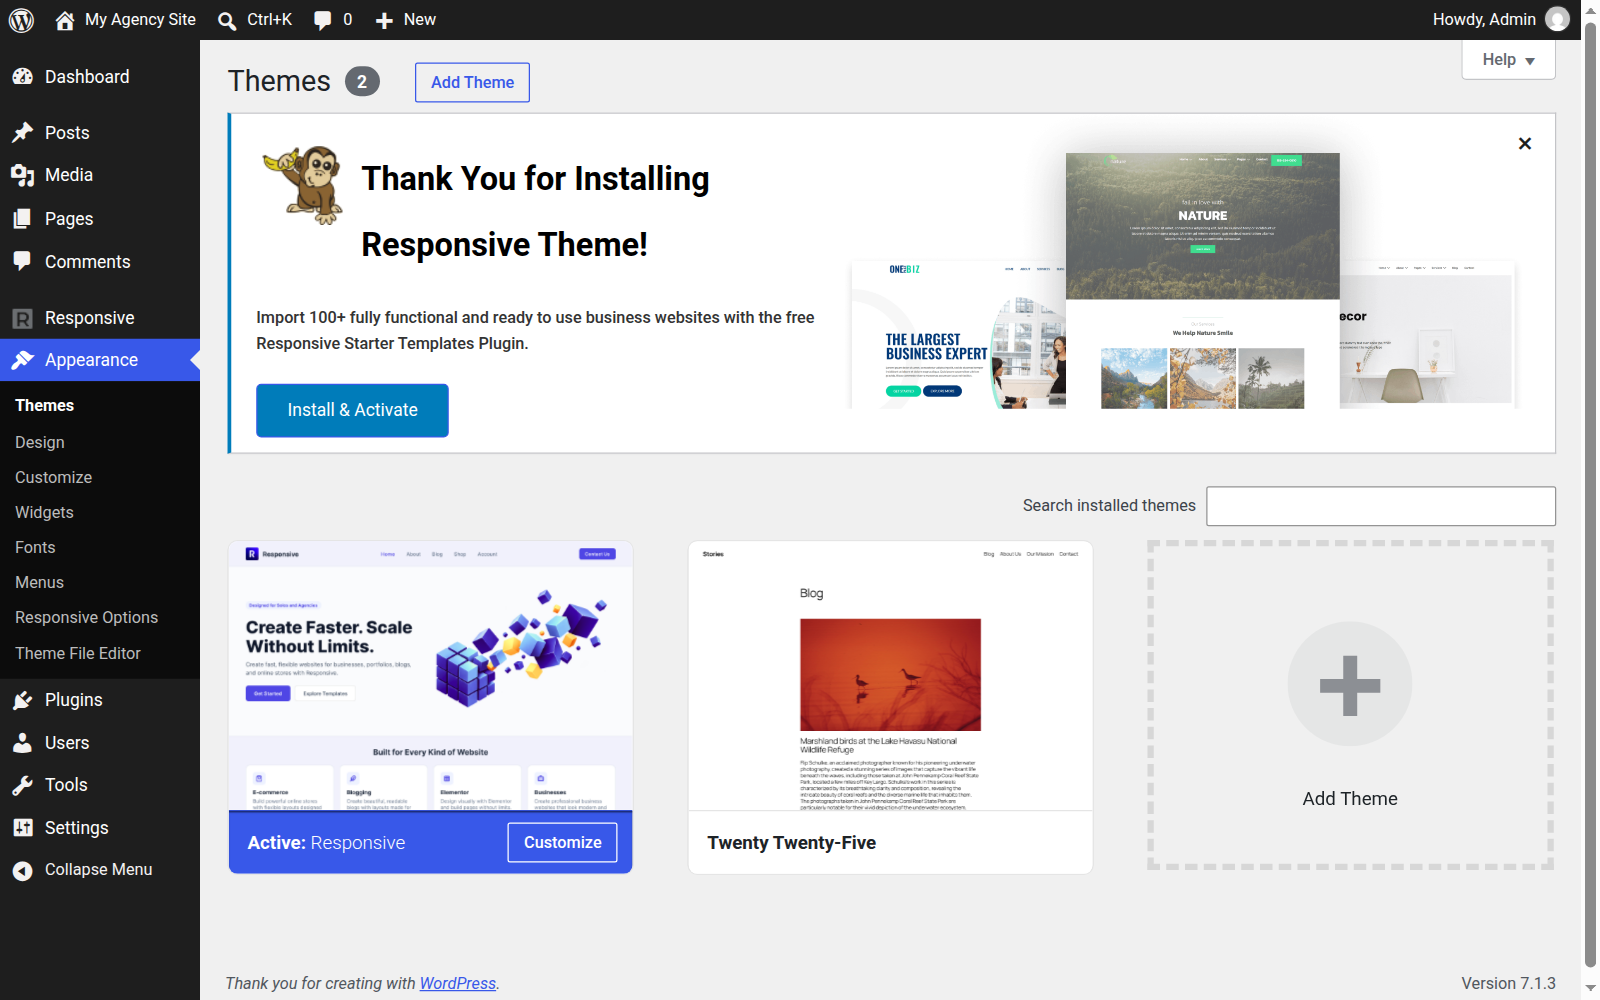Click the Version 7.1.3 footer text
The image size is (1600, 1000).
coord(1508,984)
